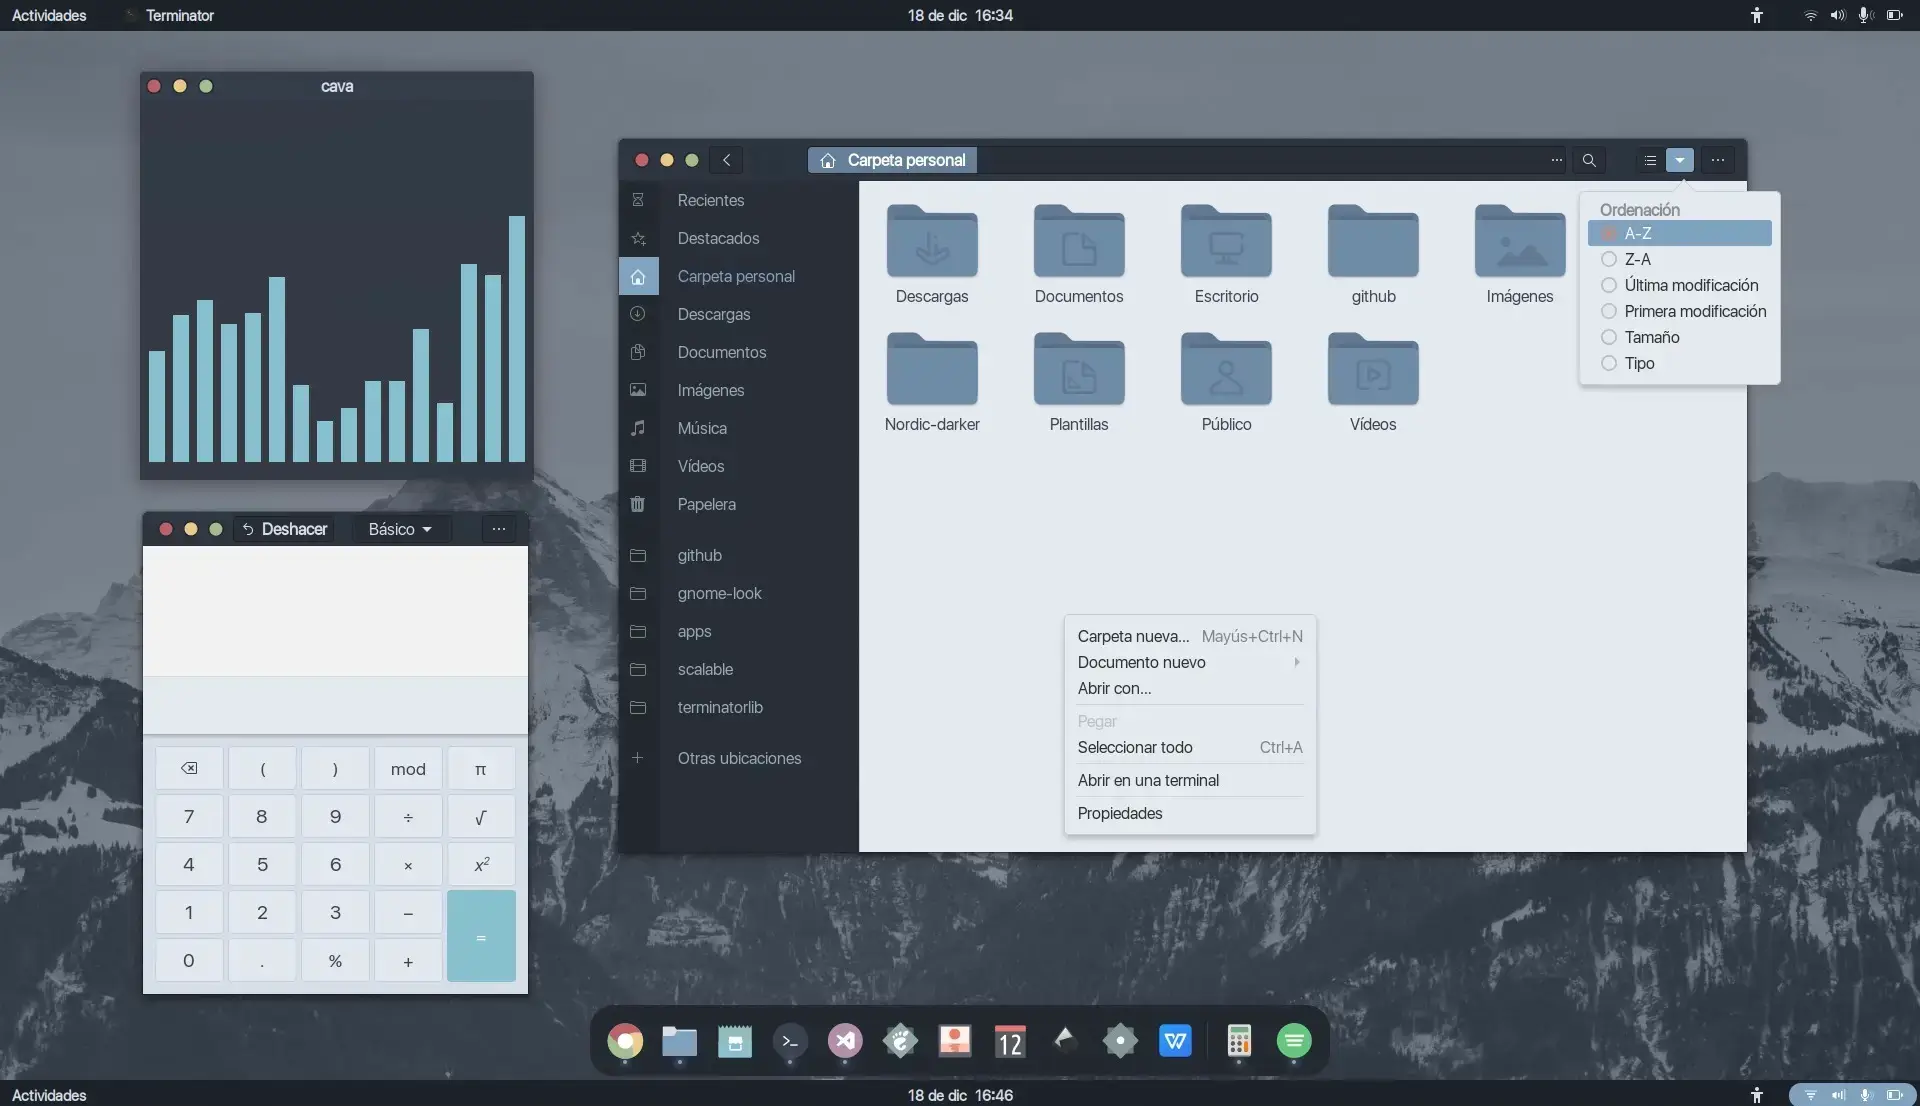Switch to list view in the file manager
This screenshot has height=1106, width=1920.
pyautogui.click(x=1648, y=160)
